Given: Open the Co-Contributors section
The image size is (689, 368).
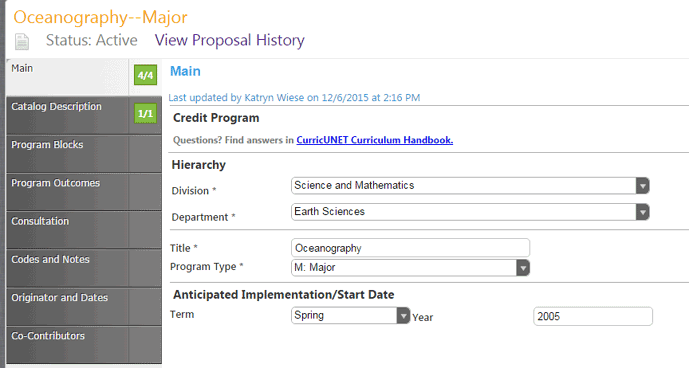Looking at the screenshot, I should pos(68,345).
